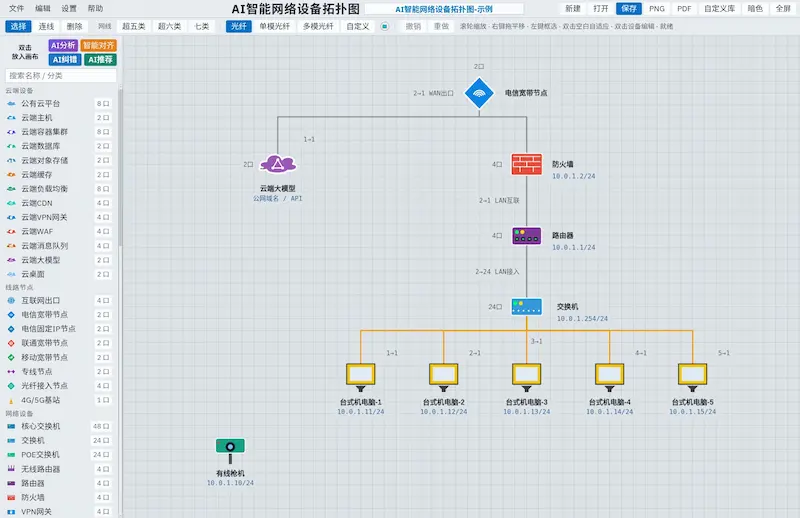Select the purple cloud large-model icon

pos(278,164)
